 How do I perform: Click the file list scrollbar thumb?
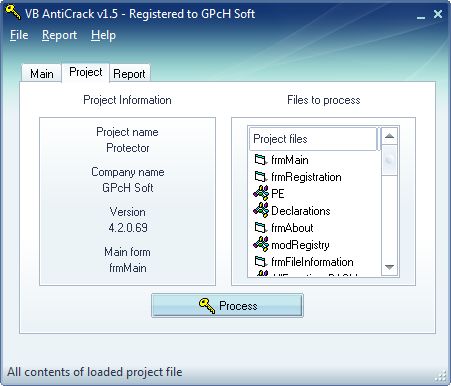(x=389, y=160)
